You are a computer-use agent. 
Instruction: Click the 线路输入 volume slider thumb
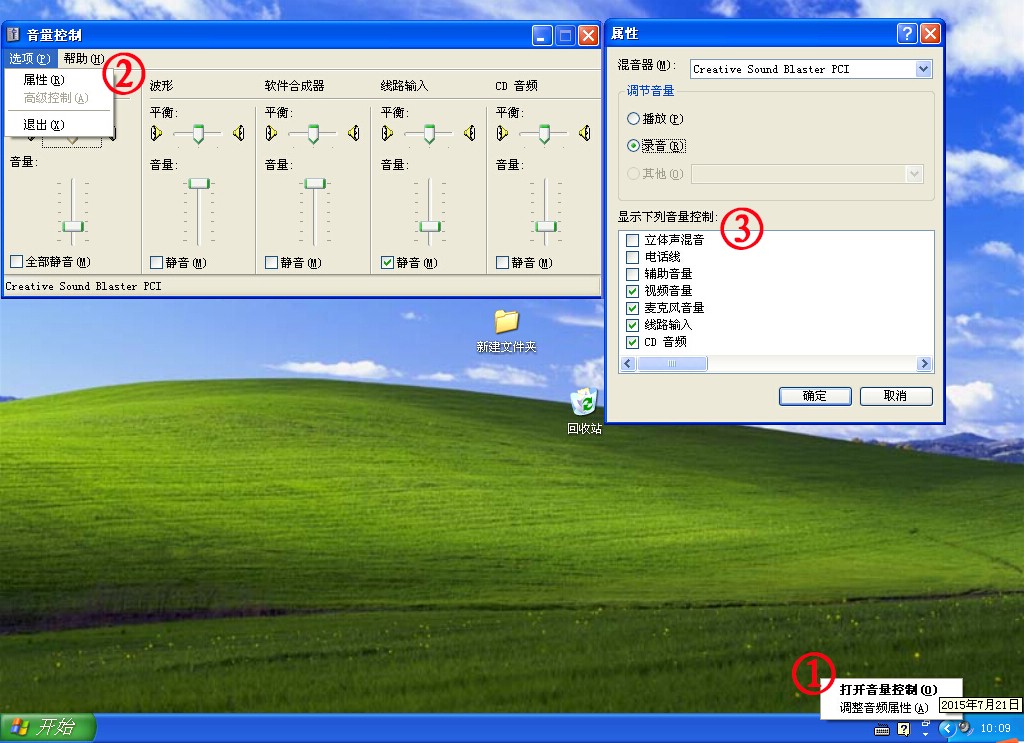[x=430, y=227]
